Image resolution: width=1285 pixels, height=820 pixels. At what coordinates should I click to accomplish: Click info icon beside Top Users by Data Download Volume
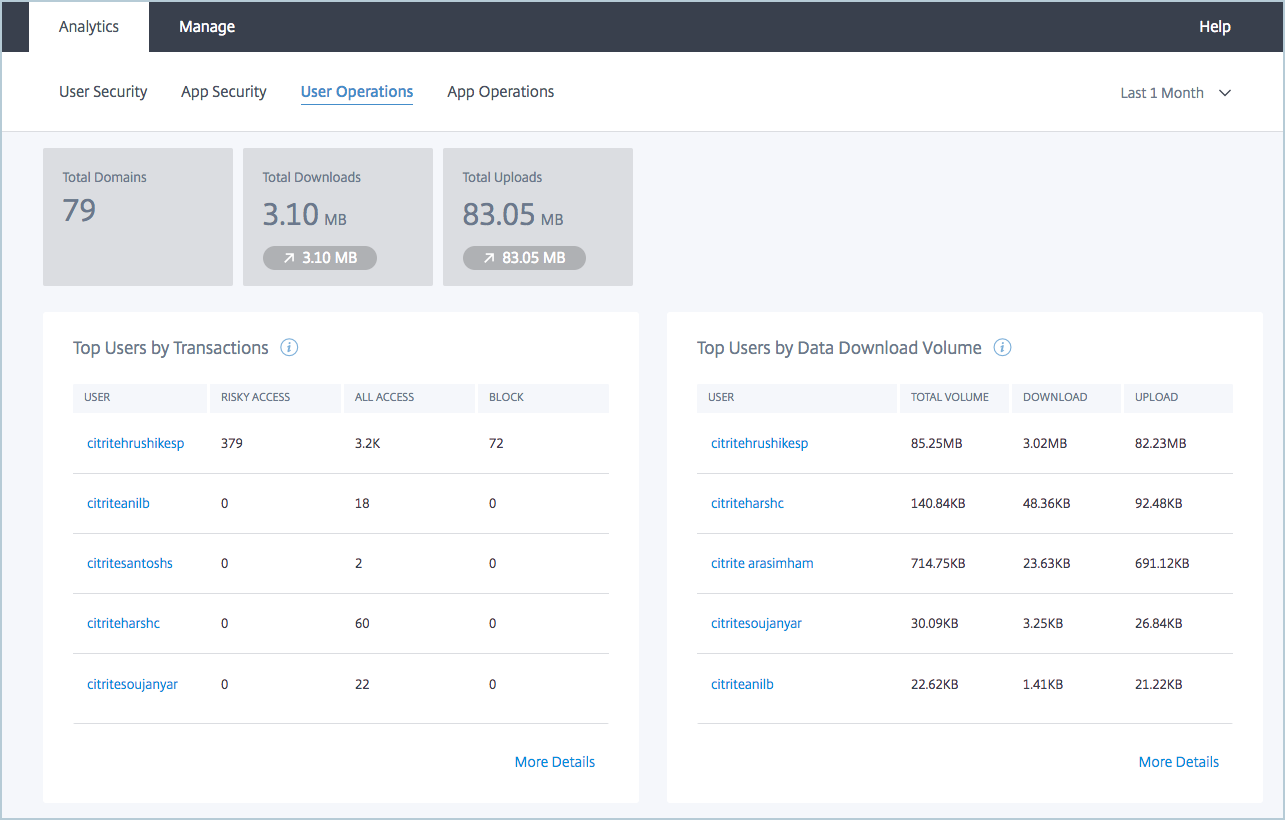1002,348
